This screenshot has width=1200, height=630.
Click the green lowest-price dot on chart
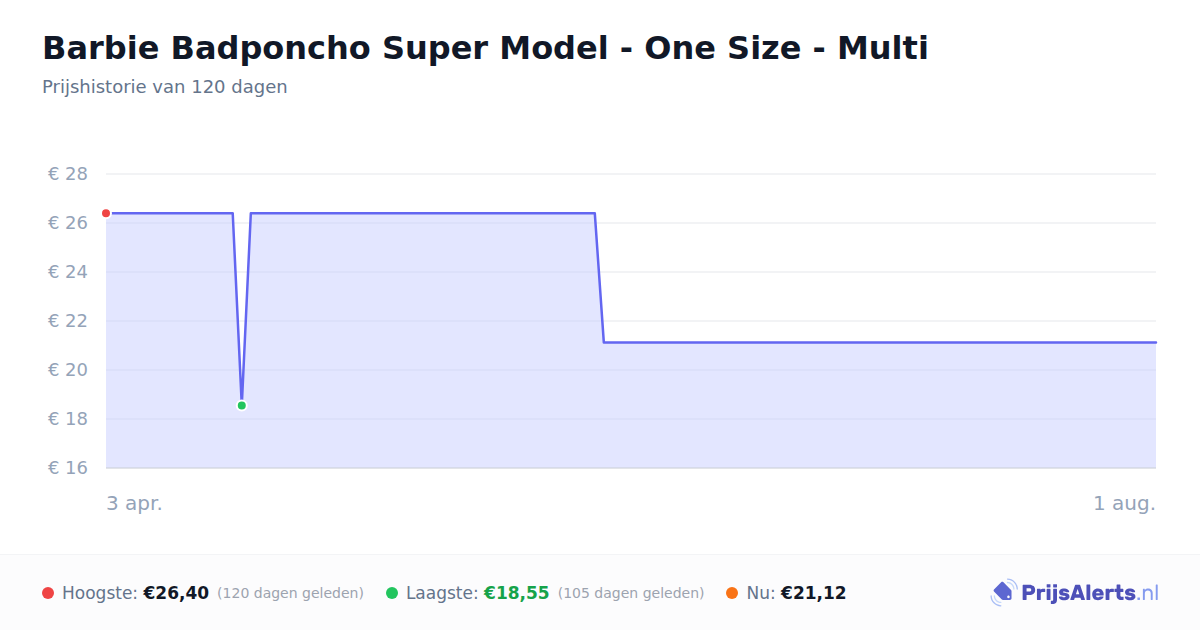(x=241, y=405)
